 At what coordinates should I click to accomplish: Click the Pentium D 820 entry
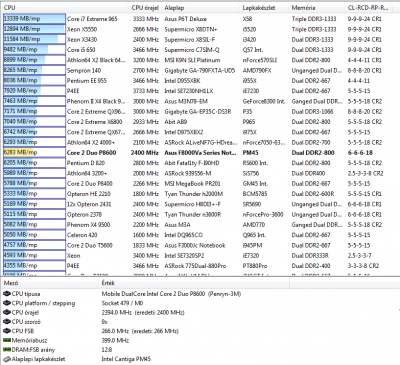click(86, 163)
